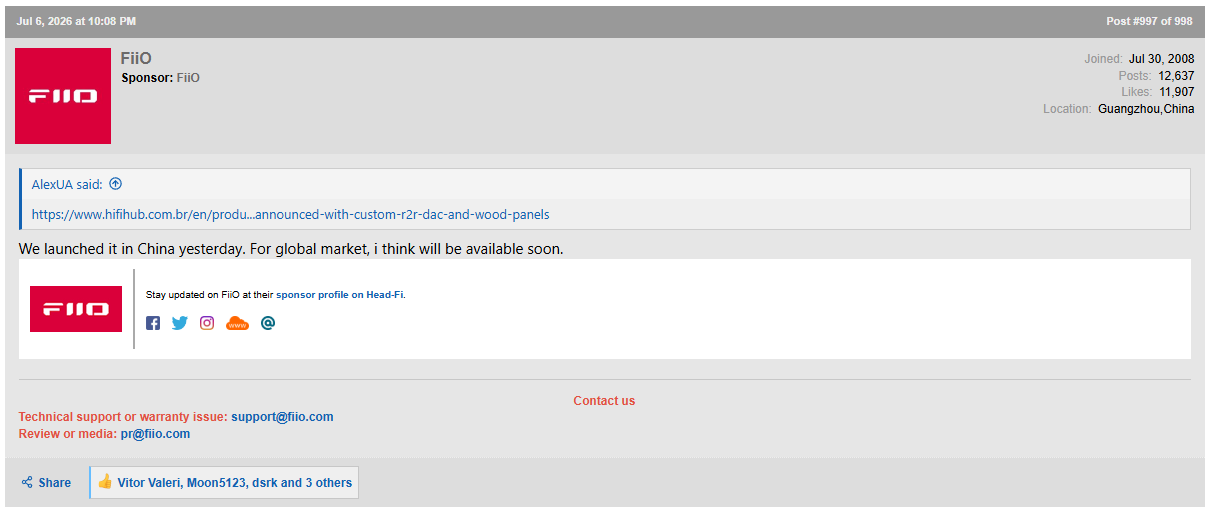Open the 'Post #997 of 998' permalink
The image size is (1210, 514).
[1149, 21]
